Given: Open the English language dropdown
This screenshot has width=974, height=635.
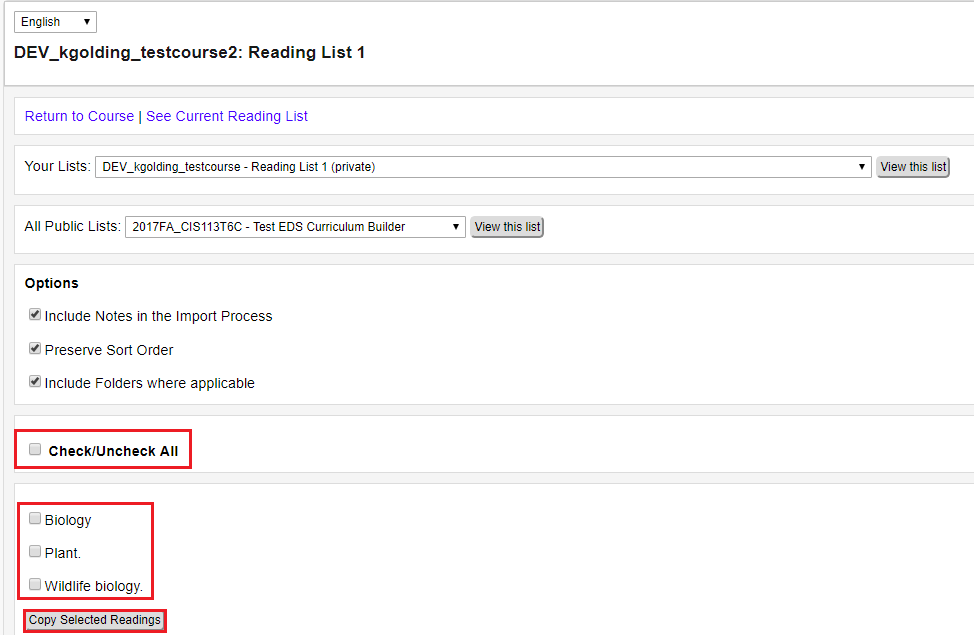Looking at the screenshot, I should click(x=55, y=22).
